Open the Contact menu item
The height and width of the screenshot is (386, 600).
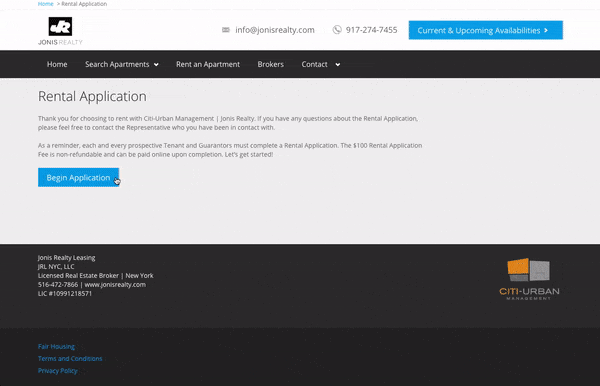[x=314, y=64]
